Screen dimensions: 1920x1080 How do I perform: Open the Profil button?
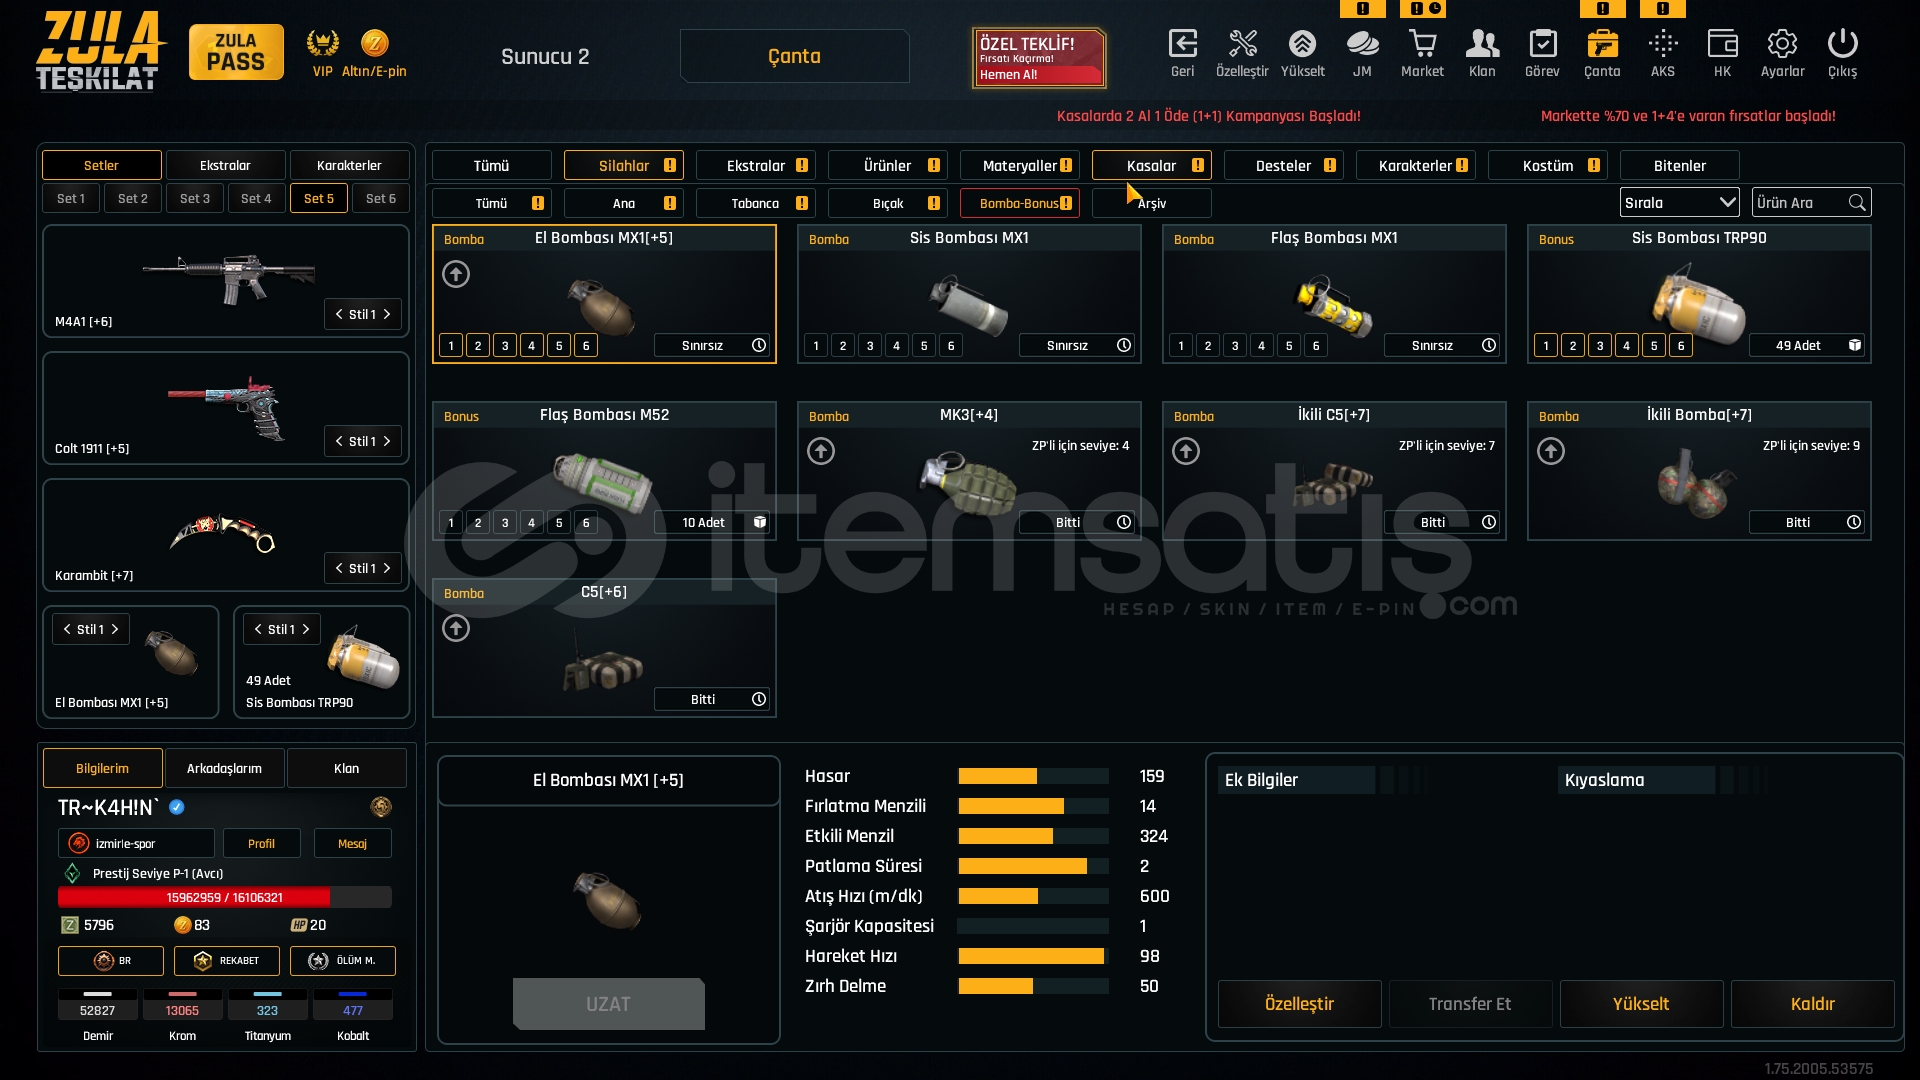point(261,843)
